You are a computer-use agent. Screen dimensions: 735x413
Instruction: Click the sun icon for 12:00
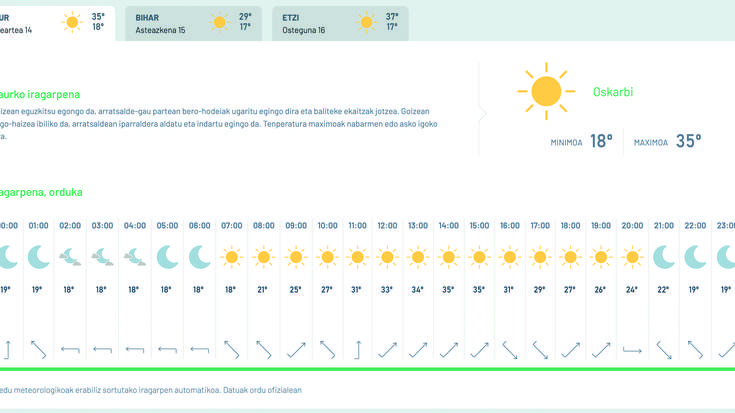[x=387, y=257]
